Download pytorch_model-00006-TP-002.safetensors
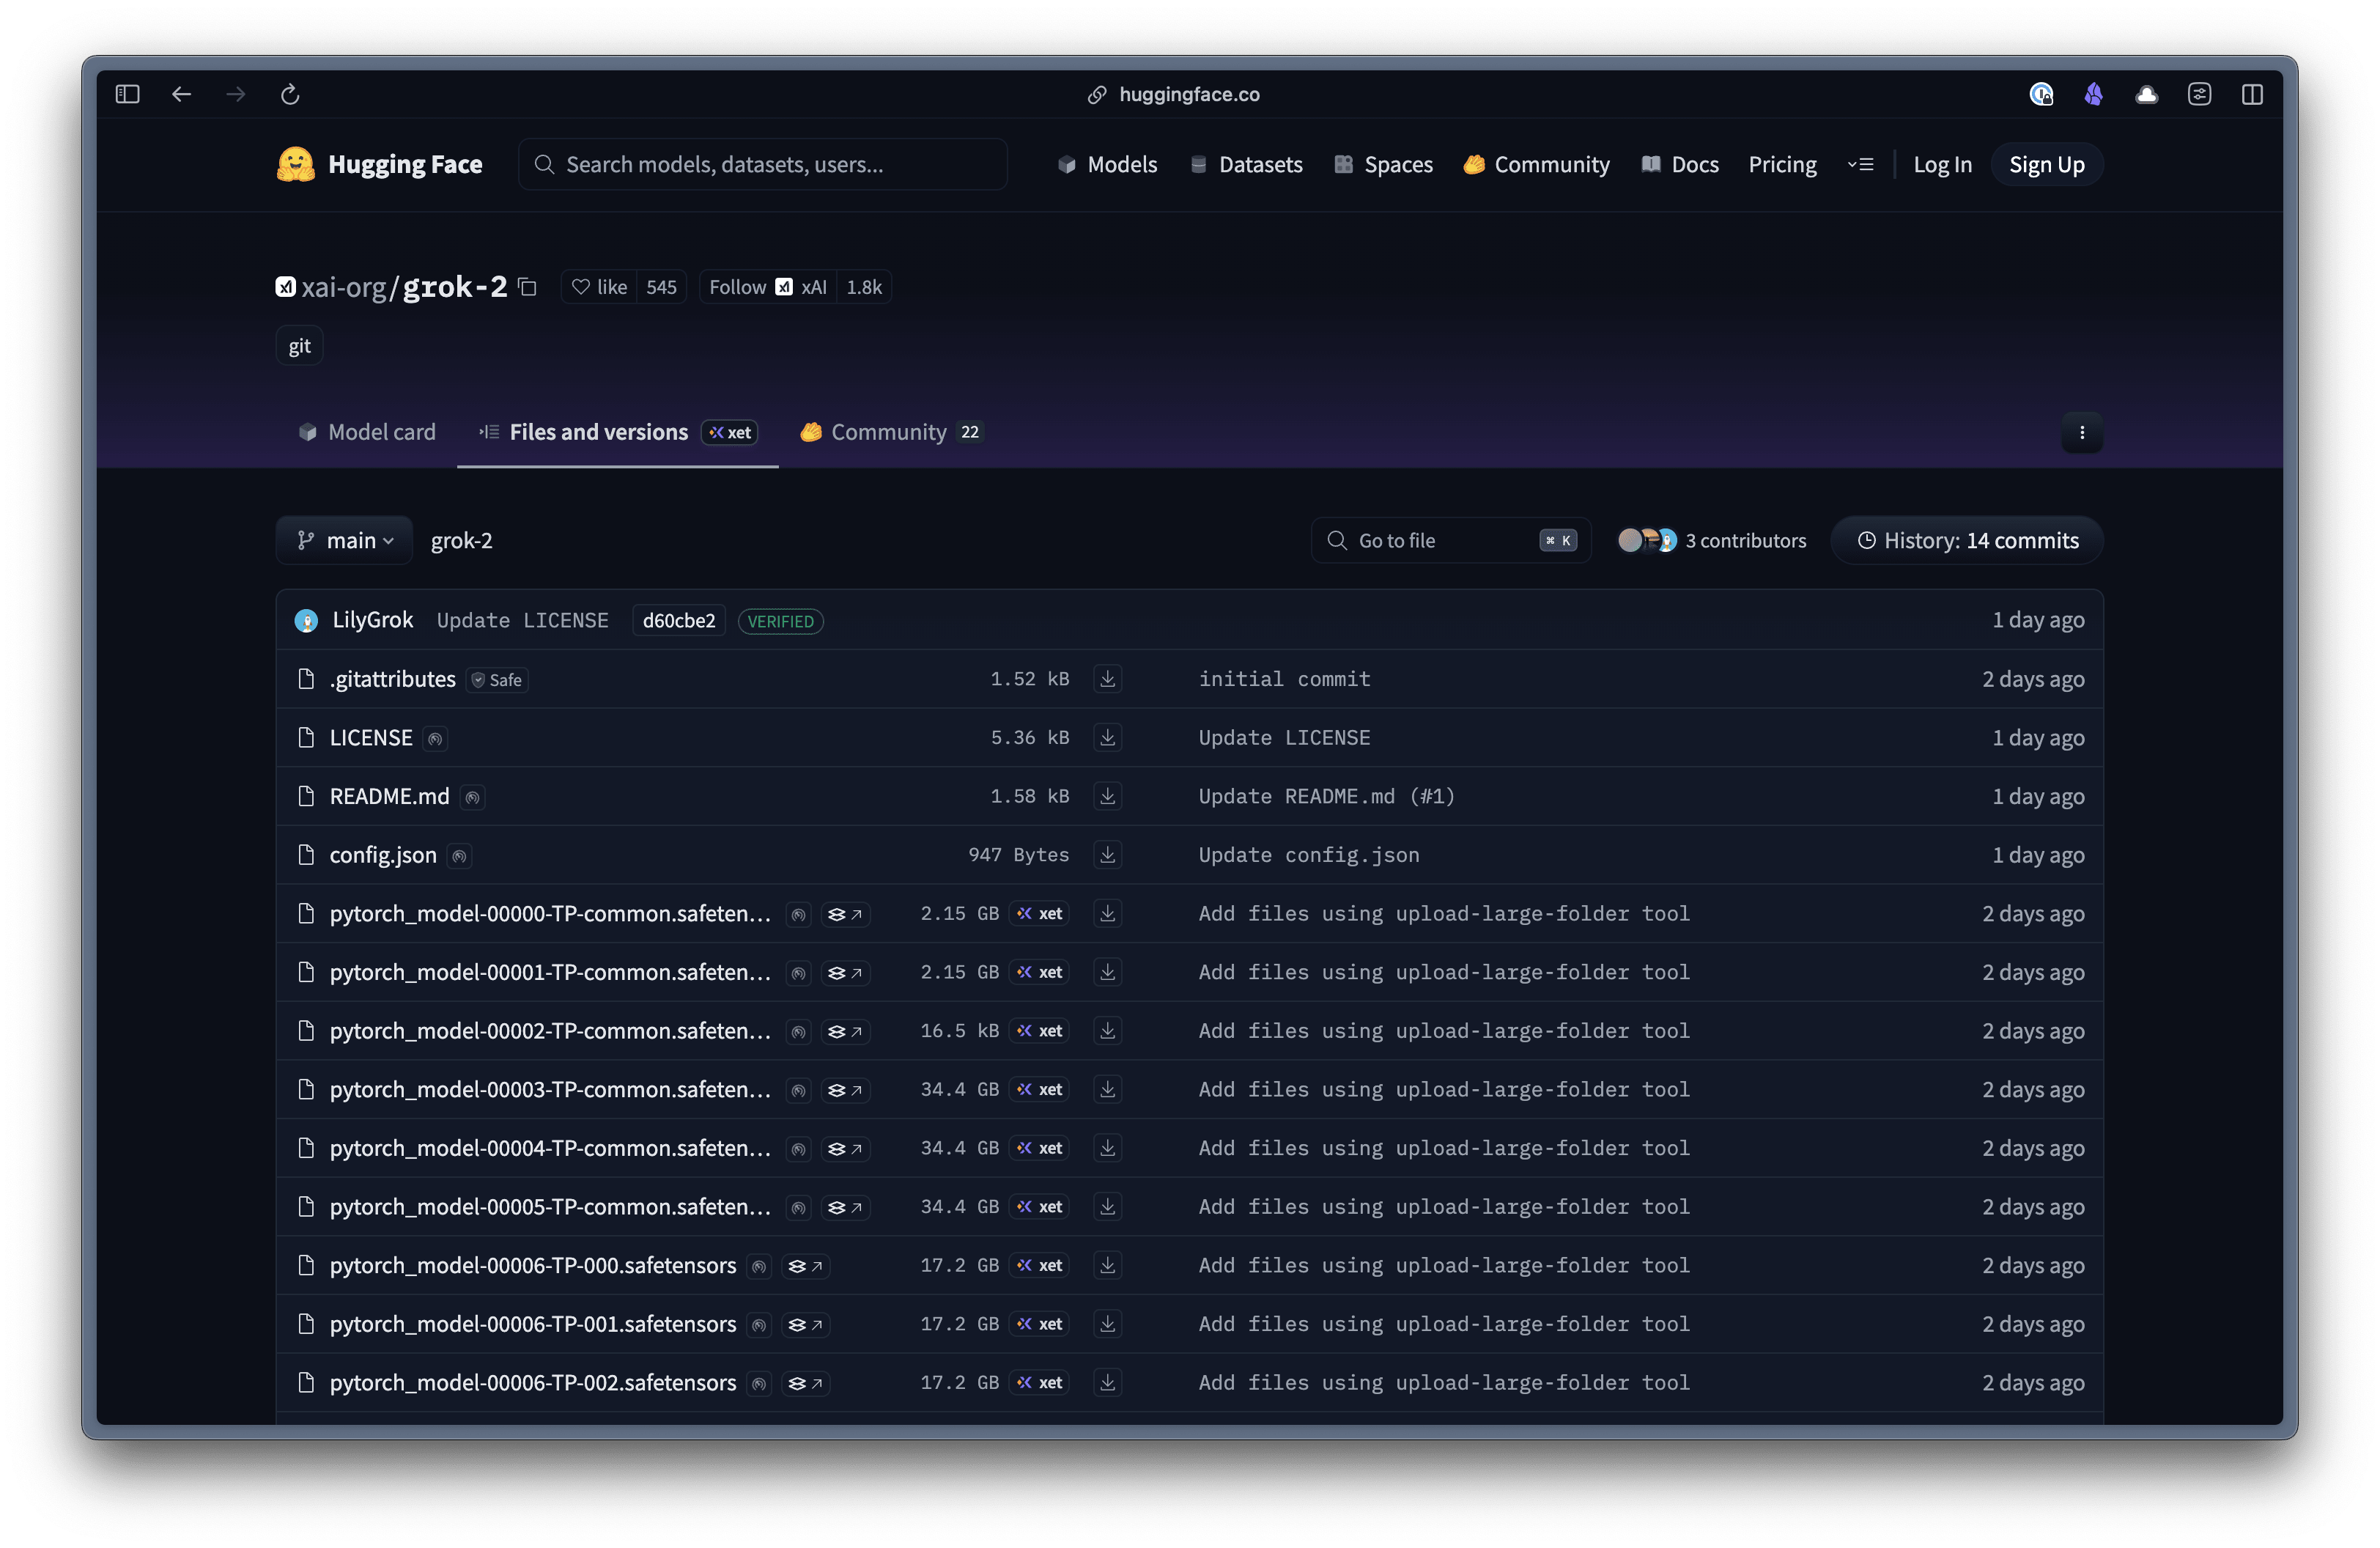 (1107, 1382)
